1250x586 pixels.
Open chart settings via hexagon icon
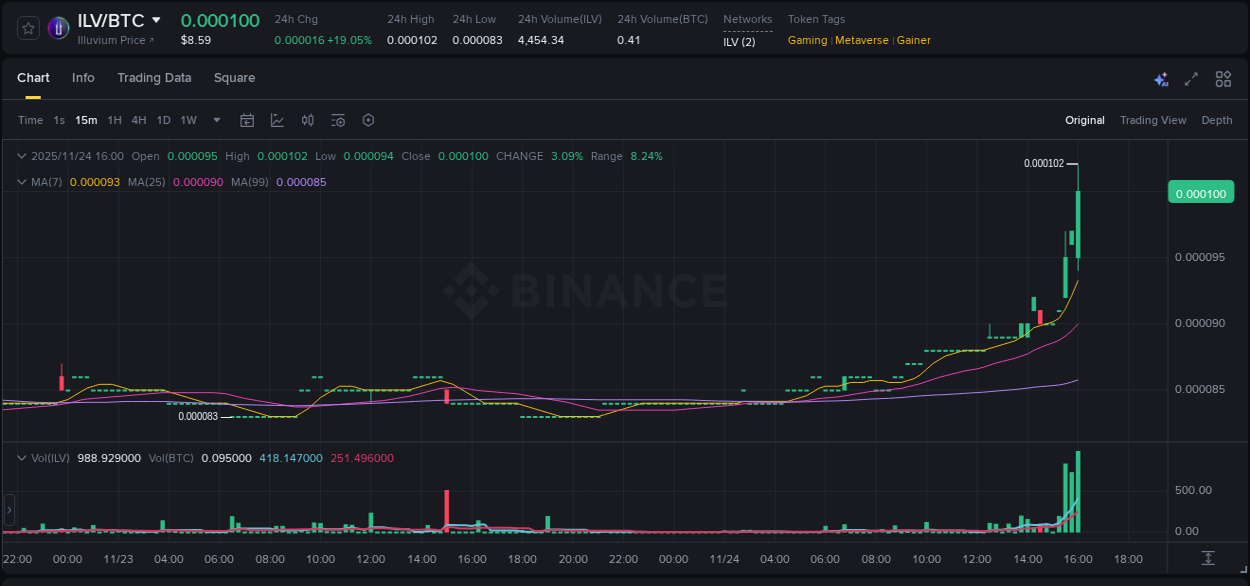tap(367, 120)
